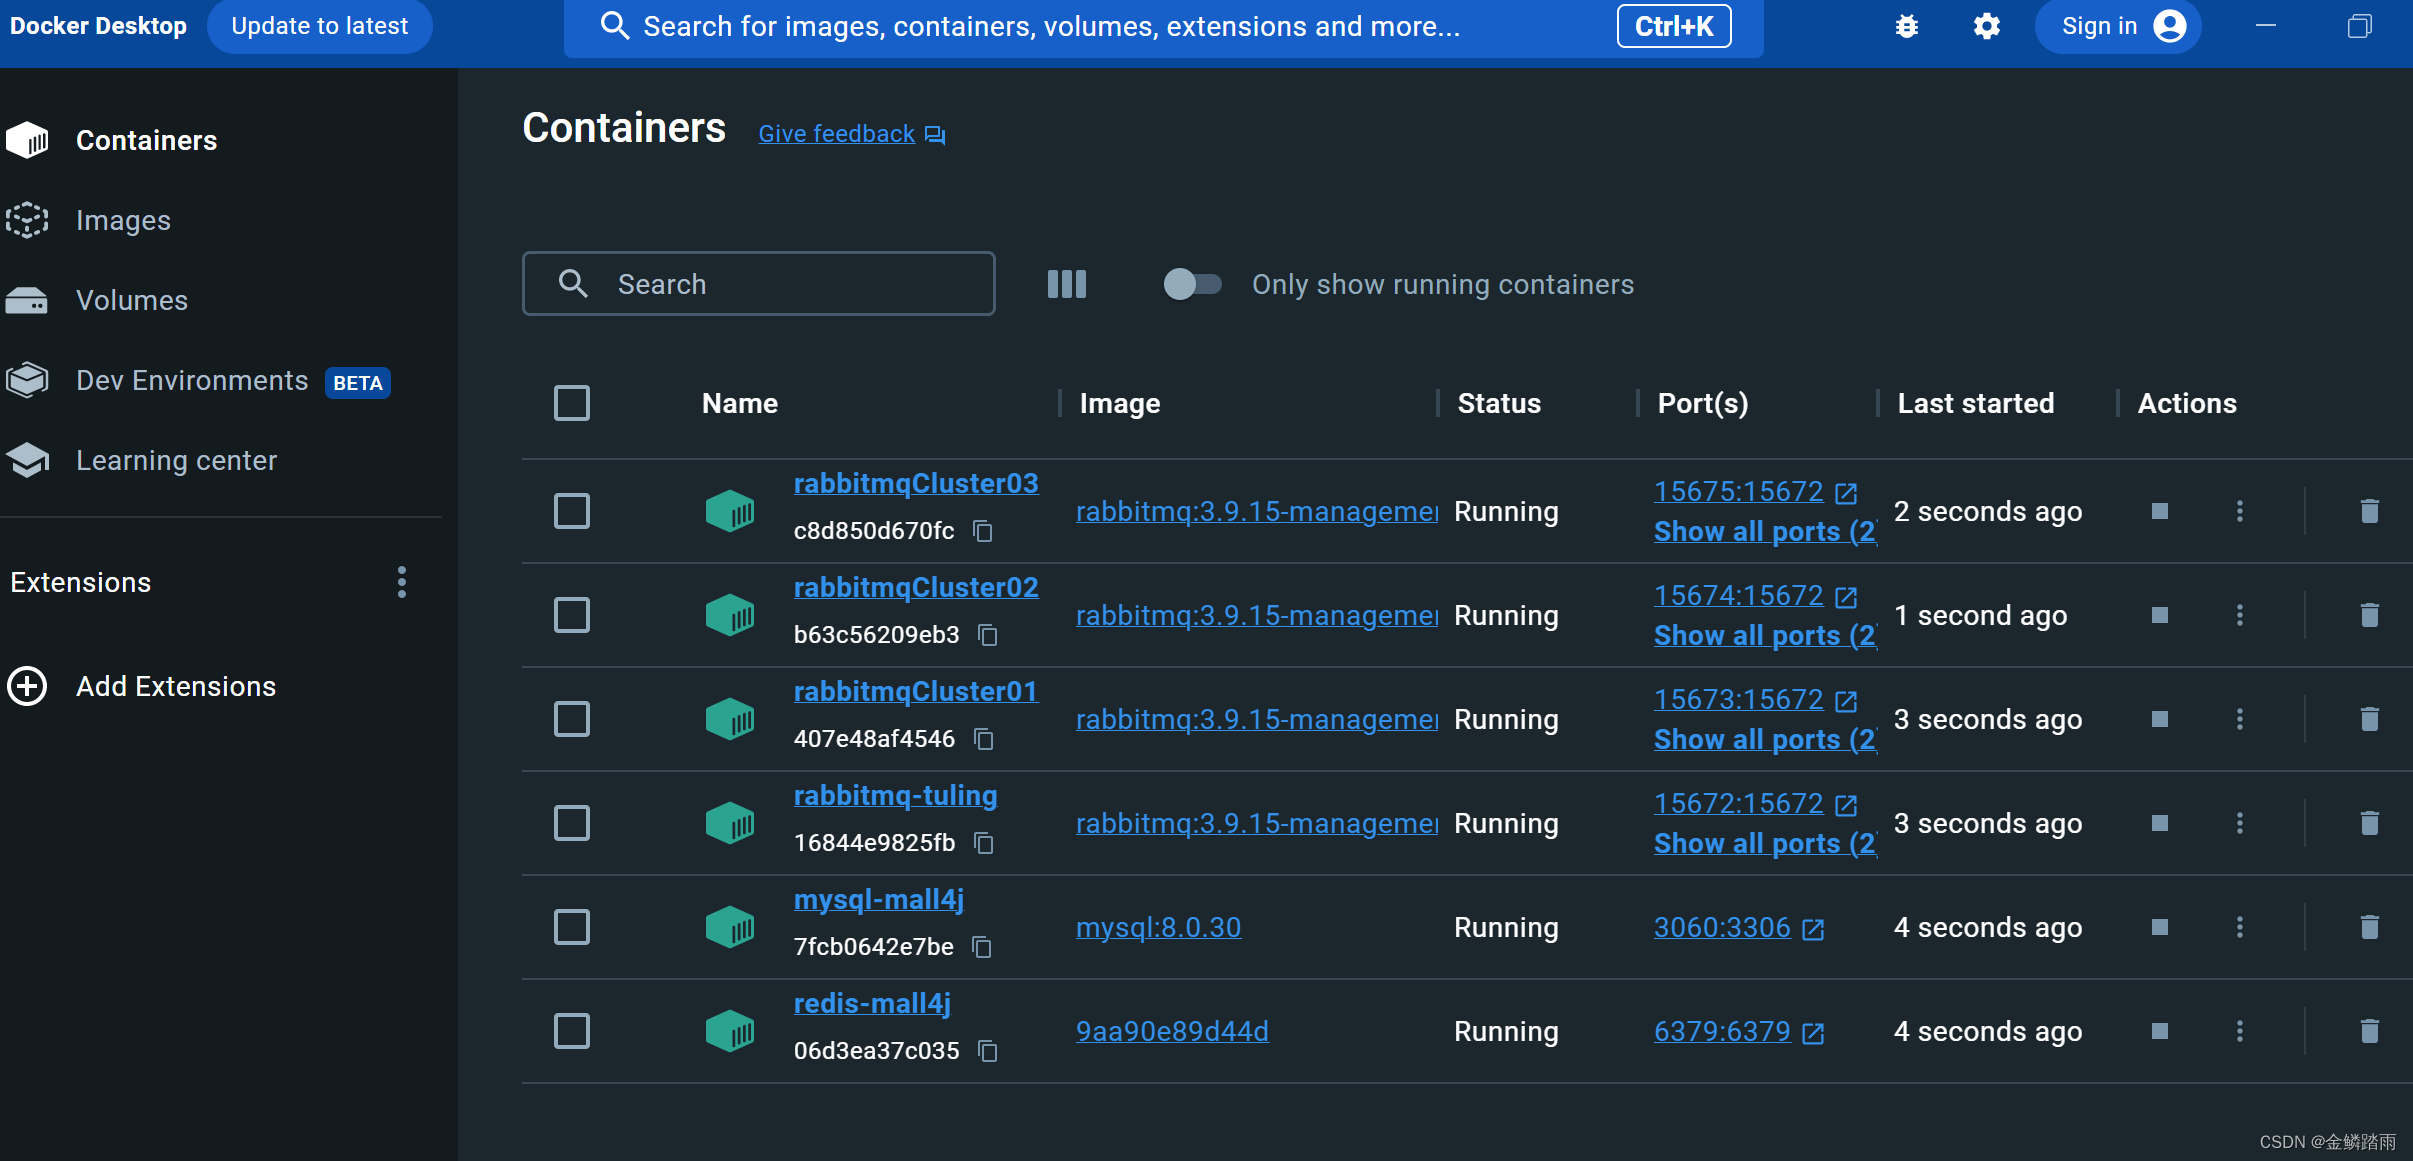Click the global search bar
The height and width of the screenshot is (1161, 2413).
pyautogui.click(x=1164, y=27)
